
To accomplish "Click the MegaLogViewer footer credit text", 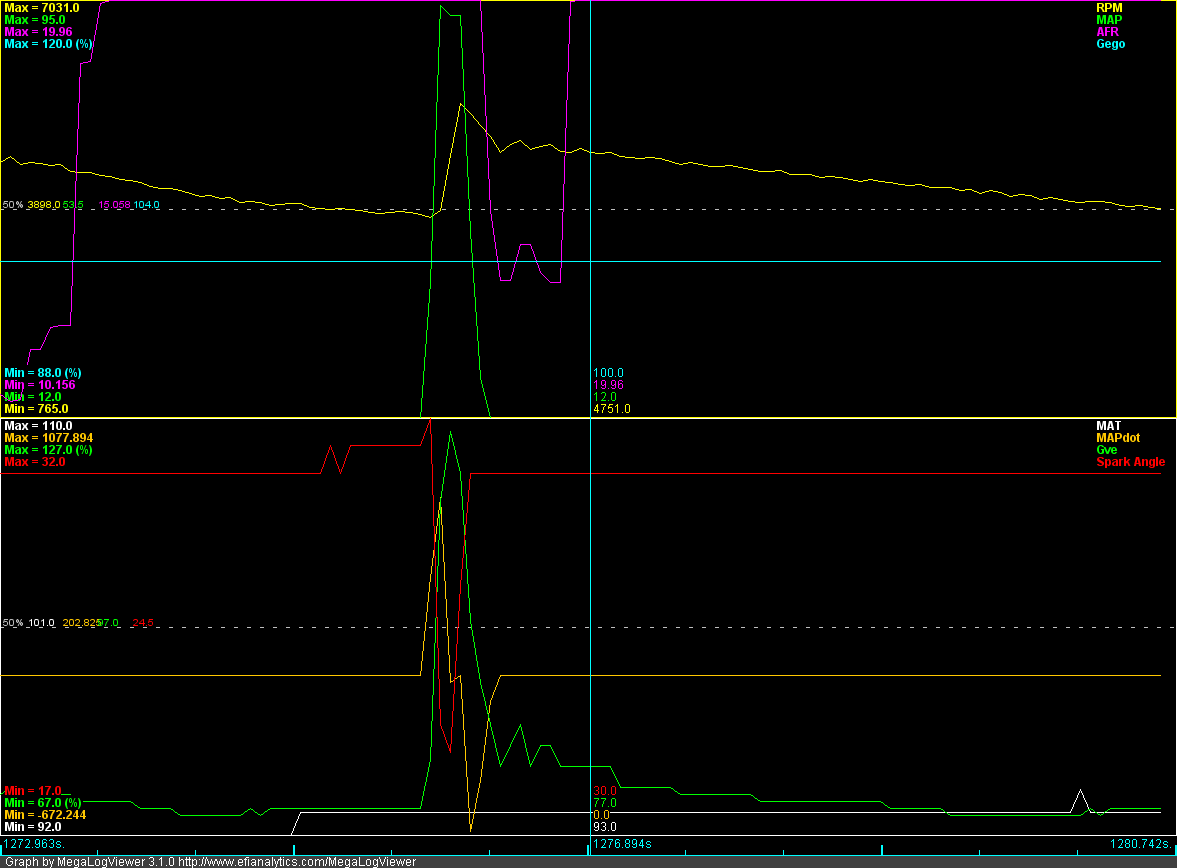I will coord(210,862).
